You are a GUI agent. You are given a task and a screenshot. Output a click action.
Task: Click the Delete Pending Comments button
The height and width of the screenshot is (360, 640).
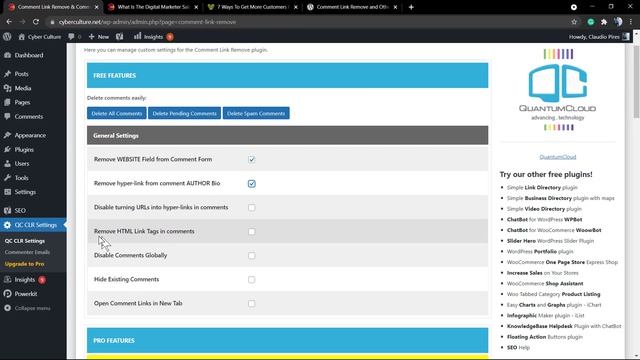click(184, 113)
